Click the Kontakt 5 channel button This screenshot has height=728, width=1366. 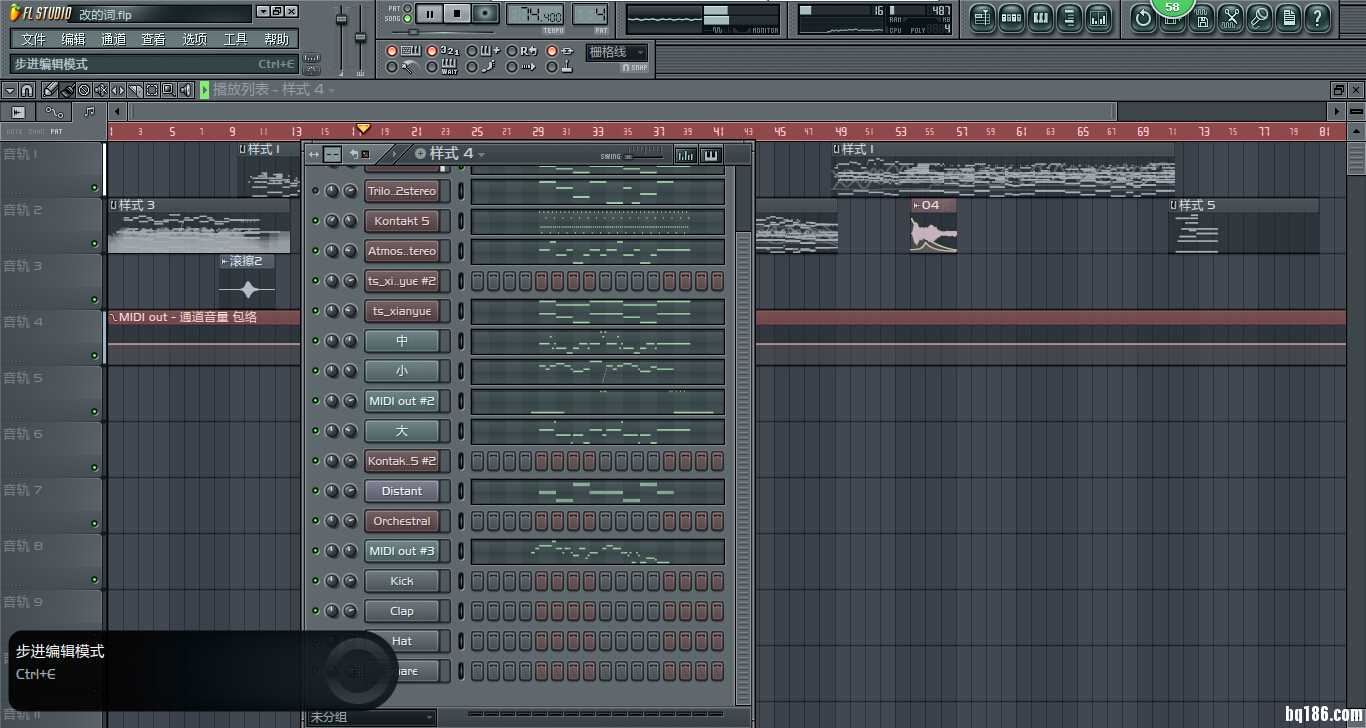(x=402, y=221)
